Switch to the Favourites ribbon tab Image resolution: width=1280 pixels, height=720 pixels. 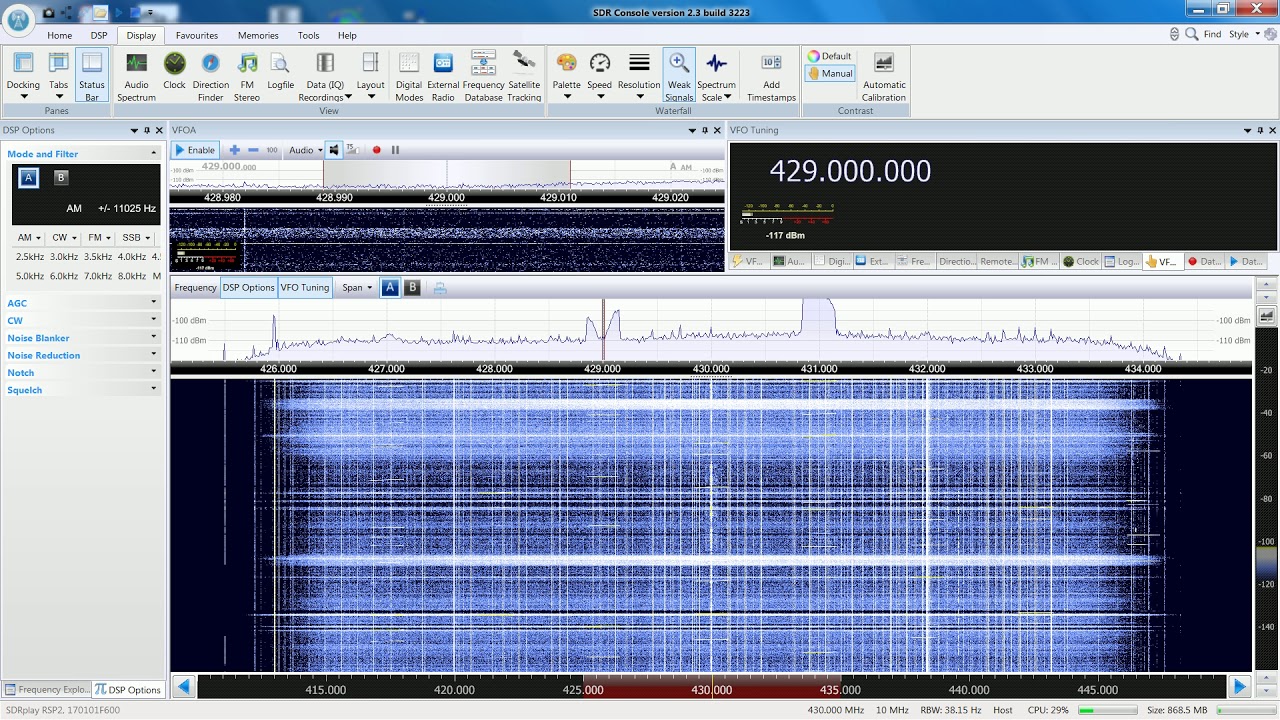coord(197,35)
